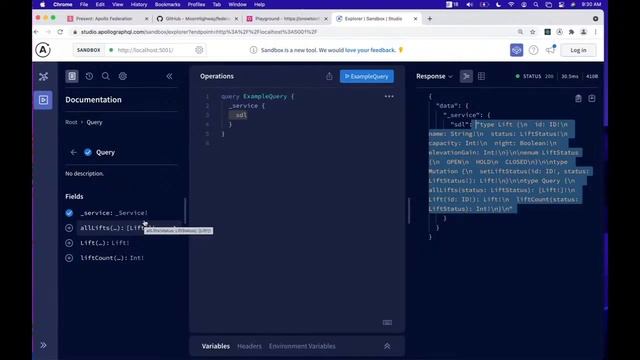Click the response panel resize handle
This screenshot has width=640, height=360.
[409, 211]
